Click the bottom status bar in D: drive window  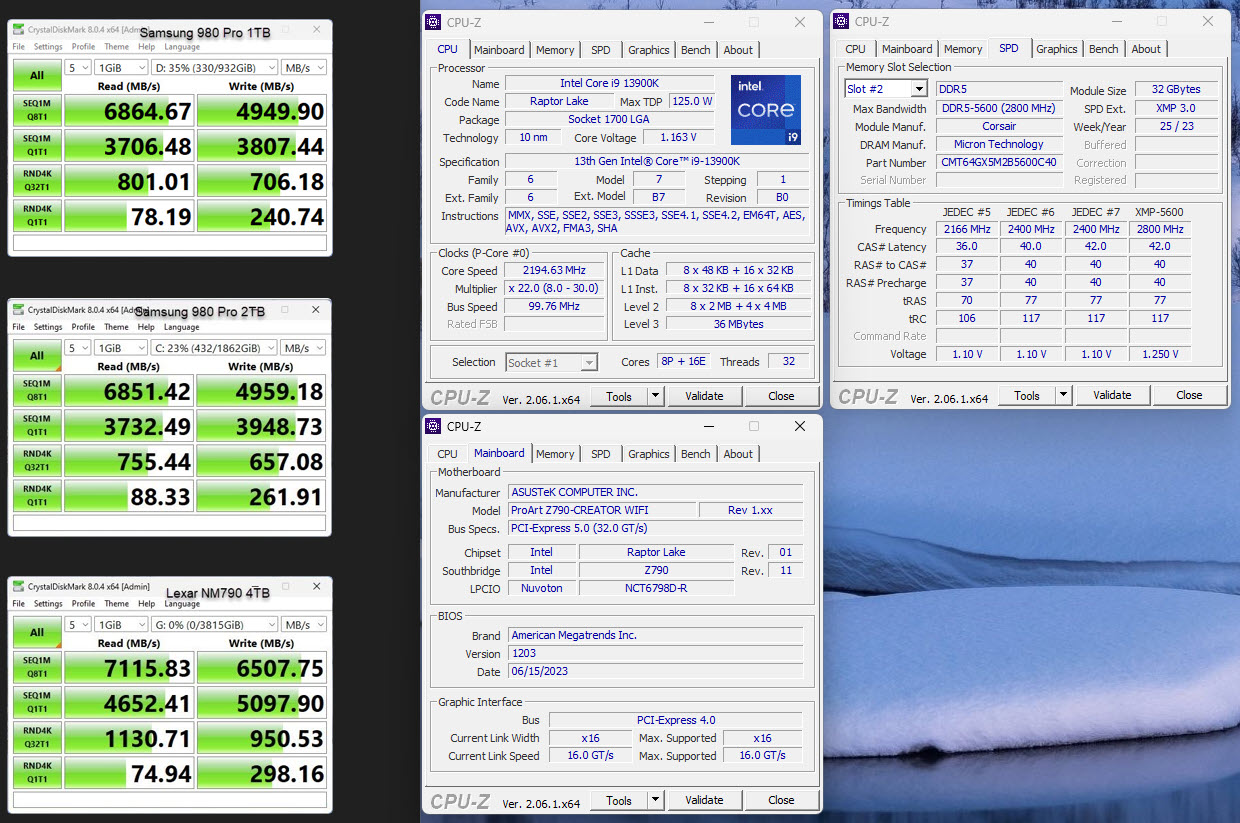point(170,243)
